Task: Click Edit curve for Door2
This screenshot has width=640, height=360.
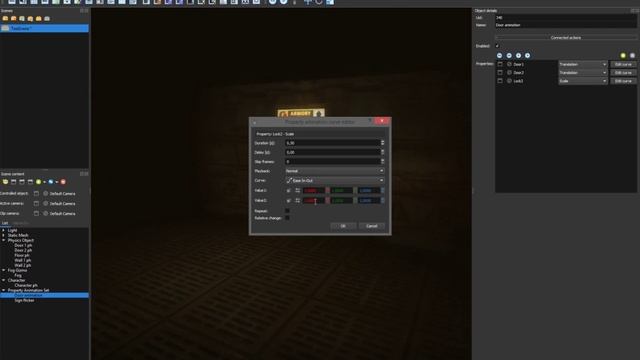Action: click(x=623, y=73)
